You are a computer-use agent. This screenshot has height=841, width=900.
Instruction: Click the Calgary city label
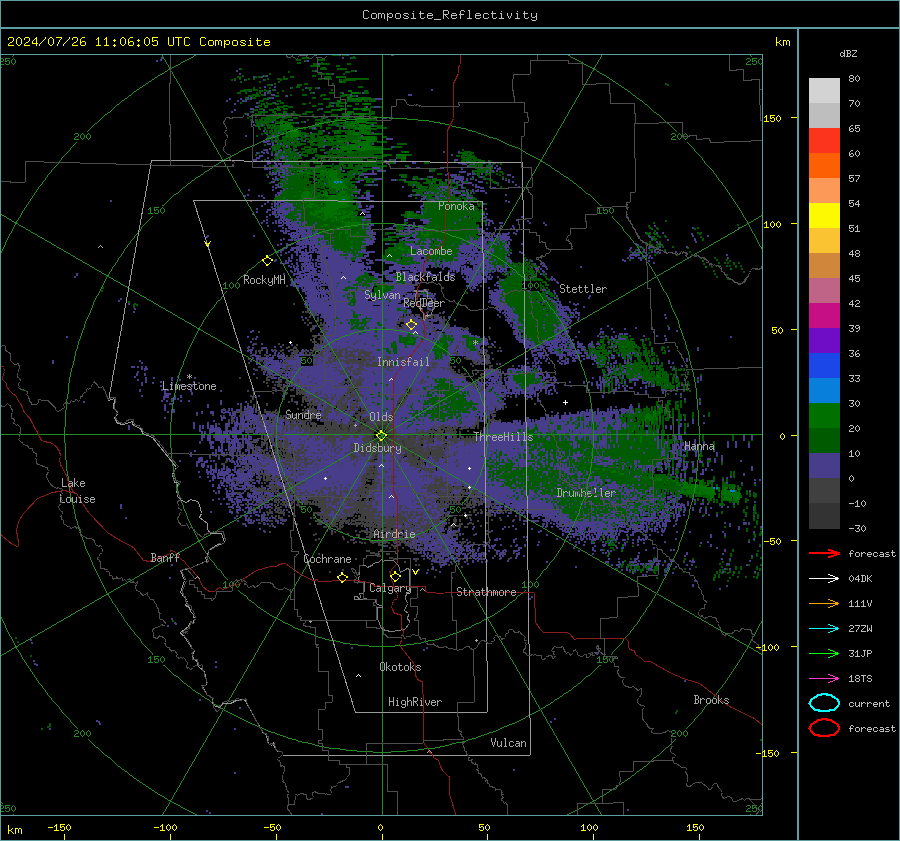(390, 588)
